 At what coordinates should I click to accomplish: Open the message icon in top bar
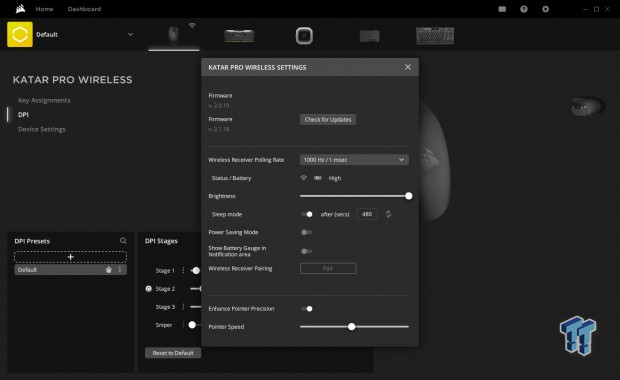point(502,9)
